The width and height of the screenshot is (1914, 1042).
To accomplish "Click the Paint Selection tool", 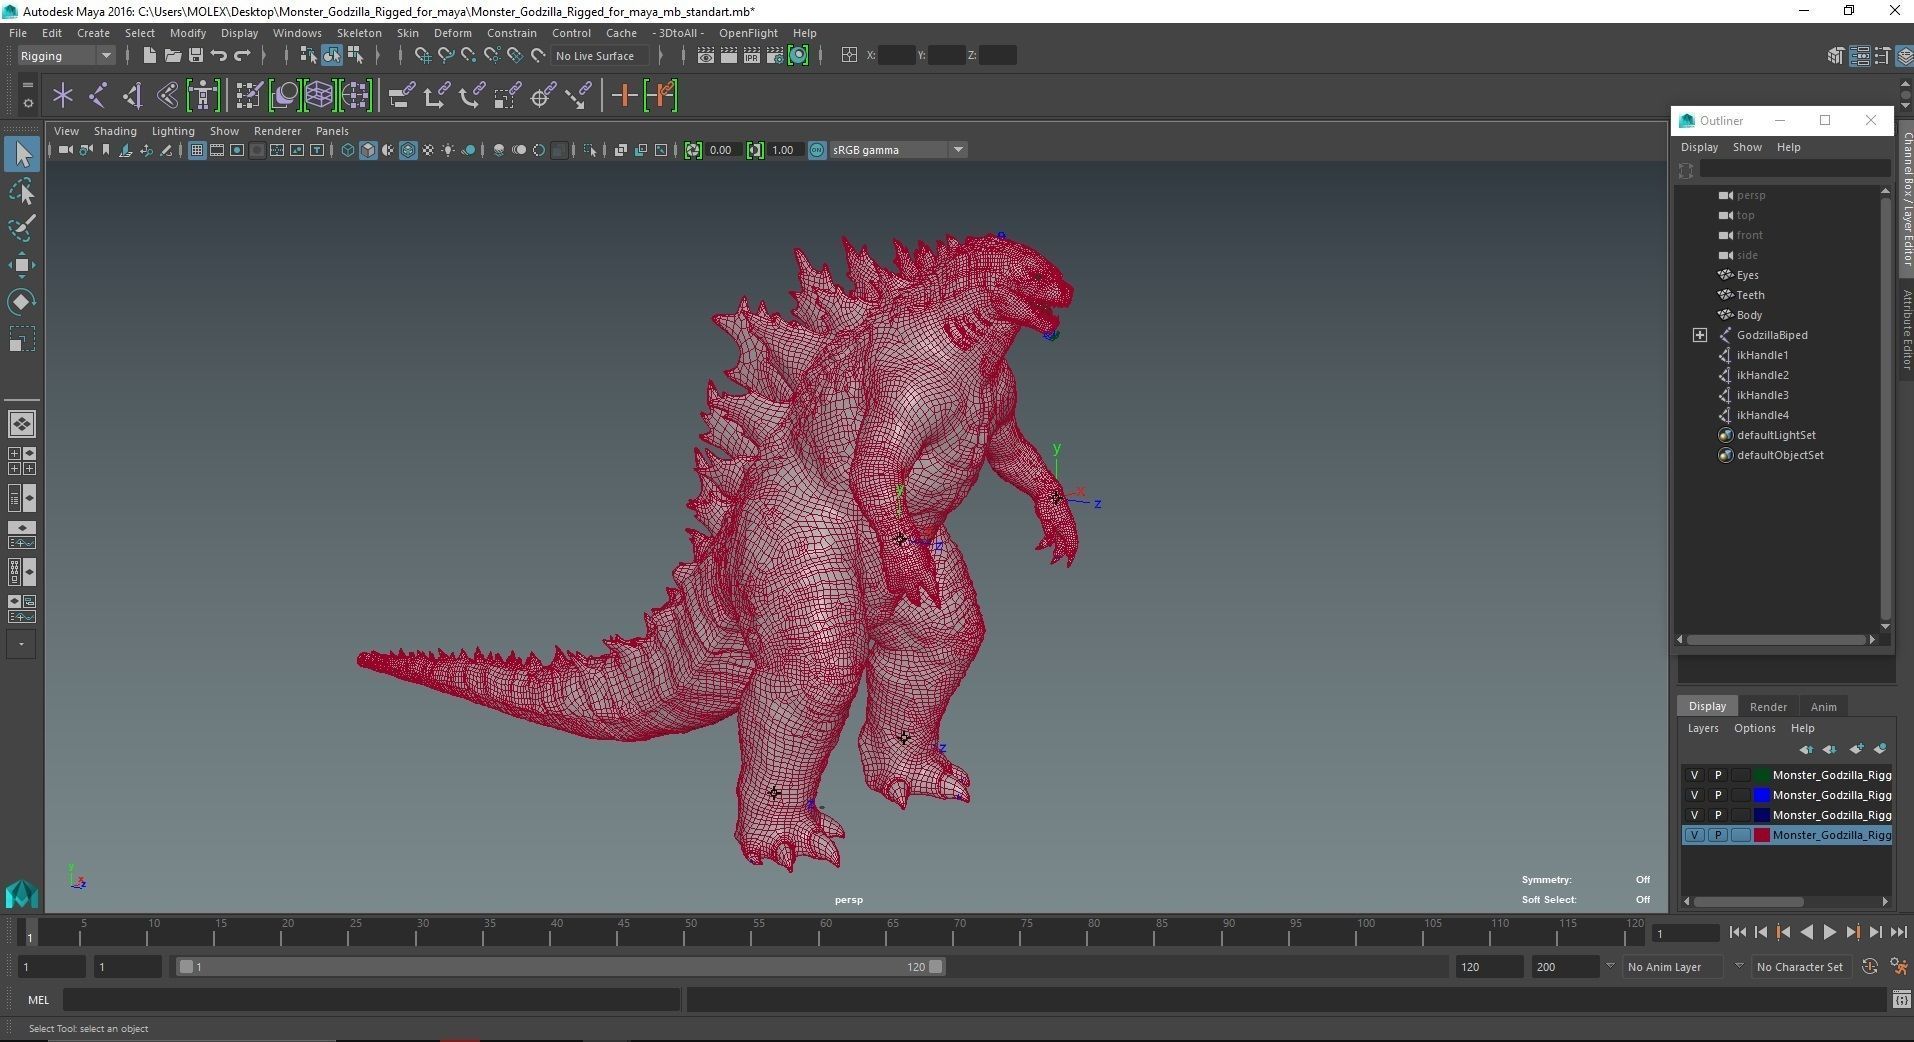I will coord(21,228).
